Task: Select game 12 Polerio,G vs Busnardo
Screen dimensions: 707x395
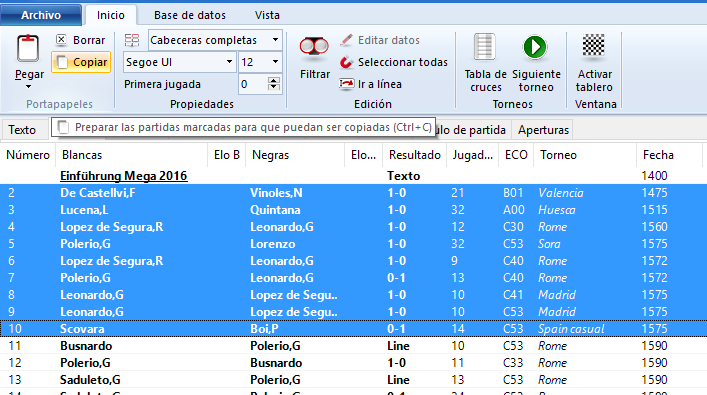Action: 354,363
